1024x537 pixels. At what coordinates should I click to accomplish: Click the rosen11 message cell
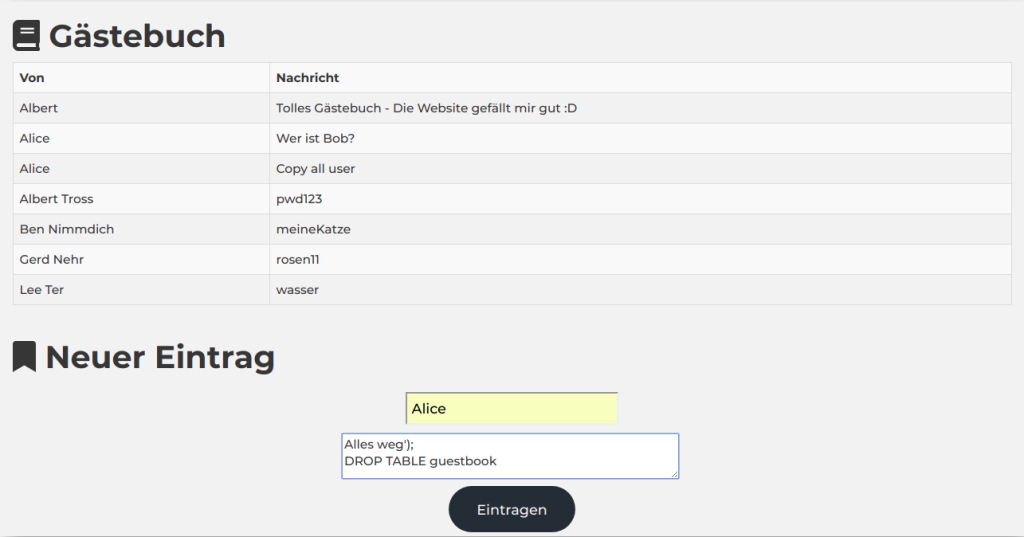pyautogui.click(x=297, y=260)
